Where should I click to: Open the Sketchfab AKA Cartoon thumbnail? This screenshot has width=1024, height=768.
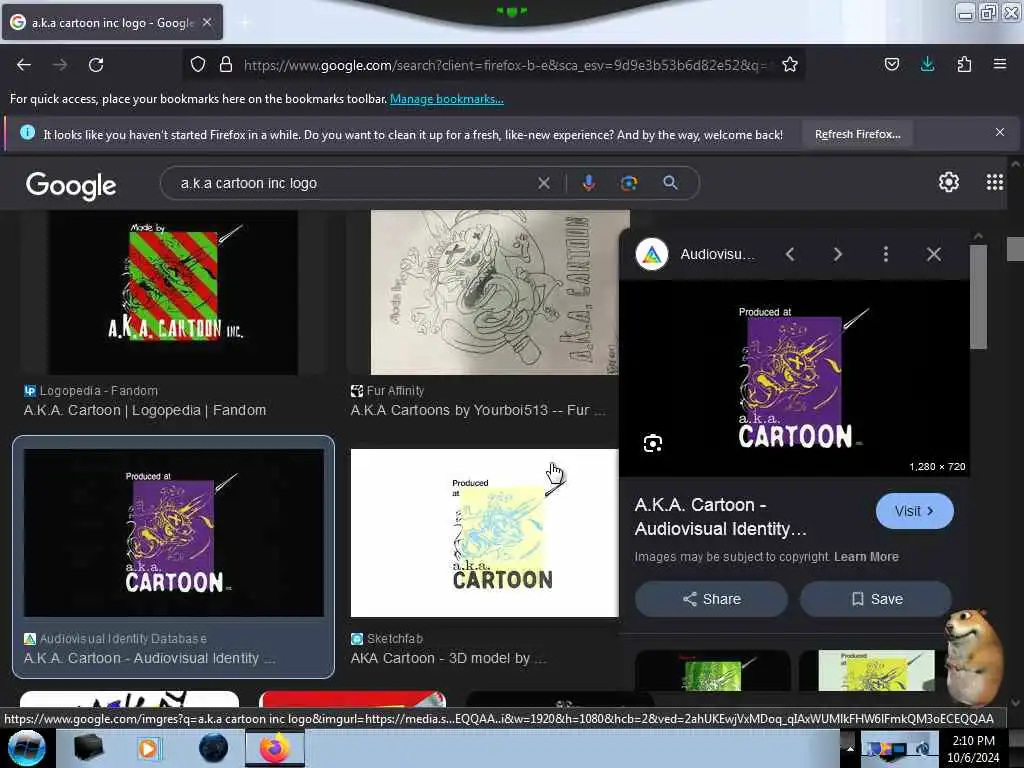pyautogui.click(x=484, y=533)
